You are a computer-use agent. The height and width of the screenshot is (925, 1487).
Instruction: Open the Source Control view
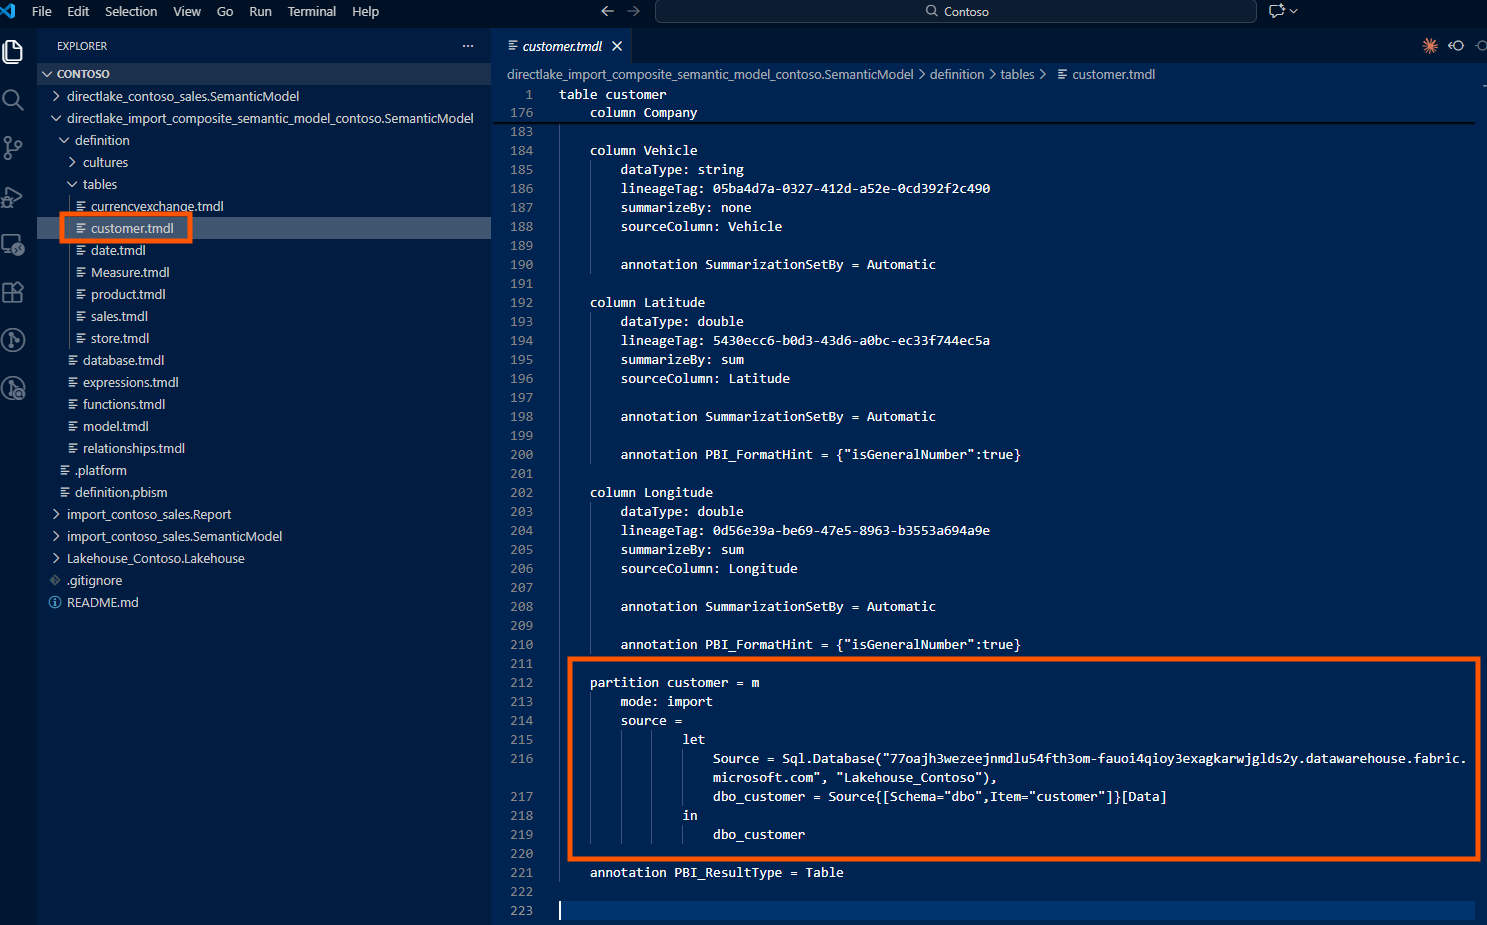pyautogui.click(x=13, y=148)
